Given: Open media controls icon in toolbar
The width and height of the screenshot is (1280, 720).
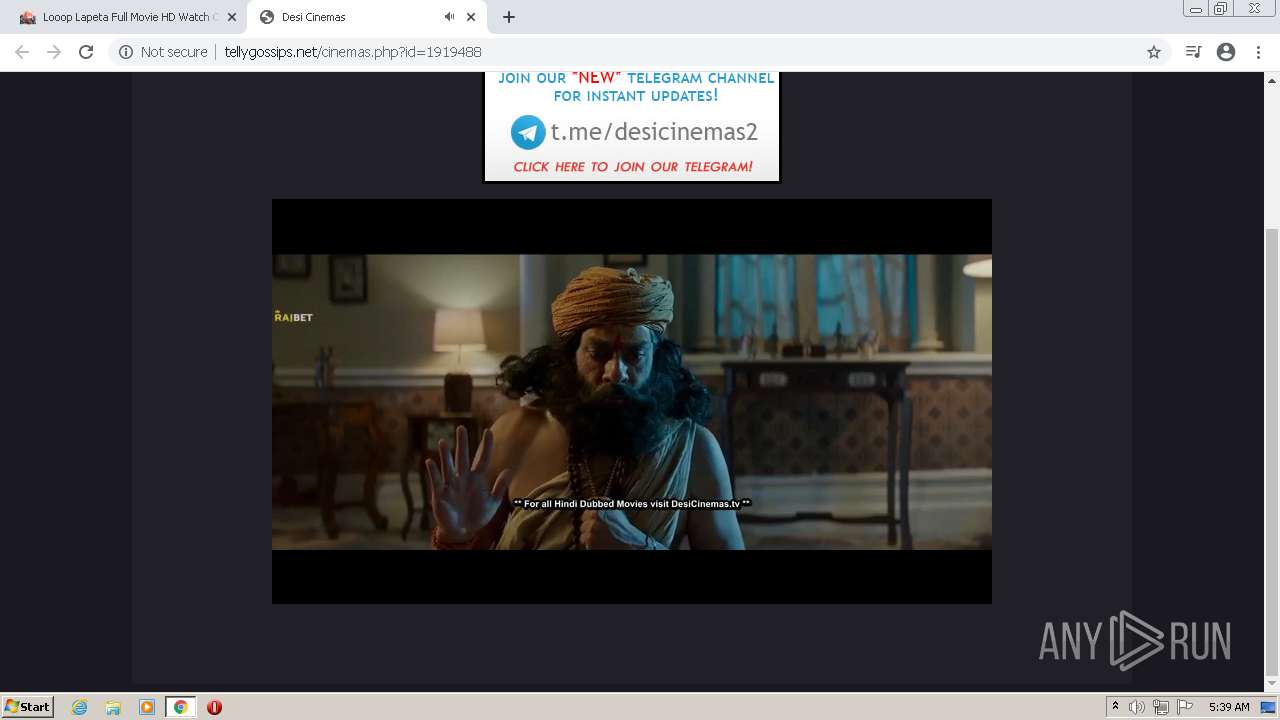Looking at the screenshot, I should [x=1193, y=52].
